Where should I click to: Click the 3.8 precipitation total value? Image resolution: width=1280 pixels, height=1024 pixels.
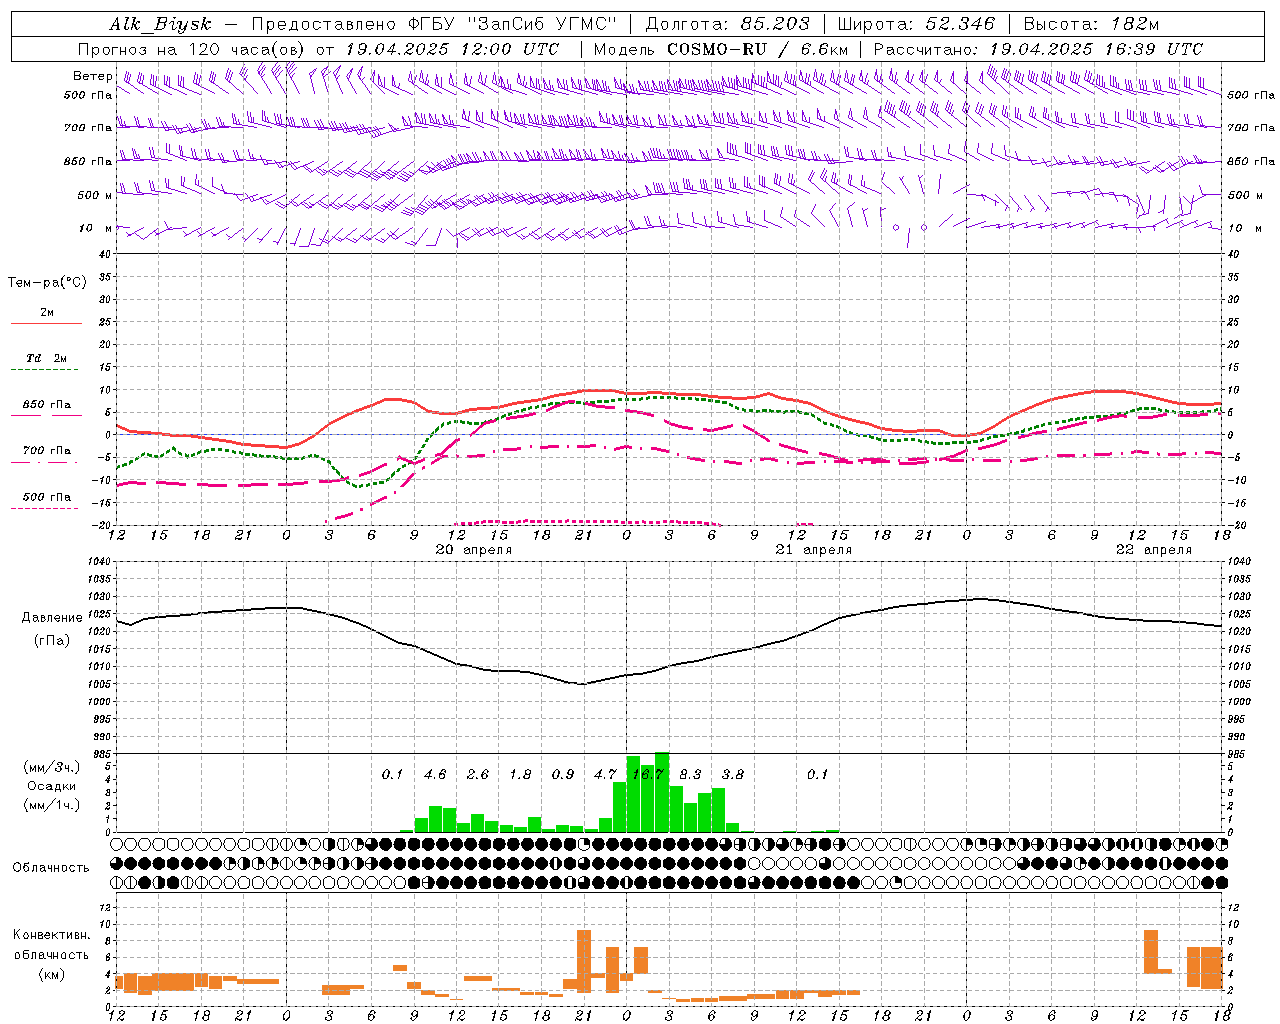pyautogui.click(x=733, y=775)
